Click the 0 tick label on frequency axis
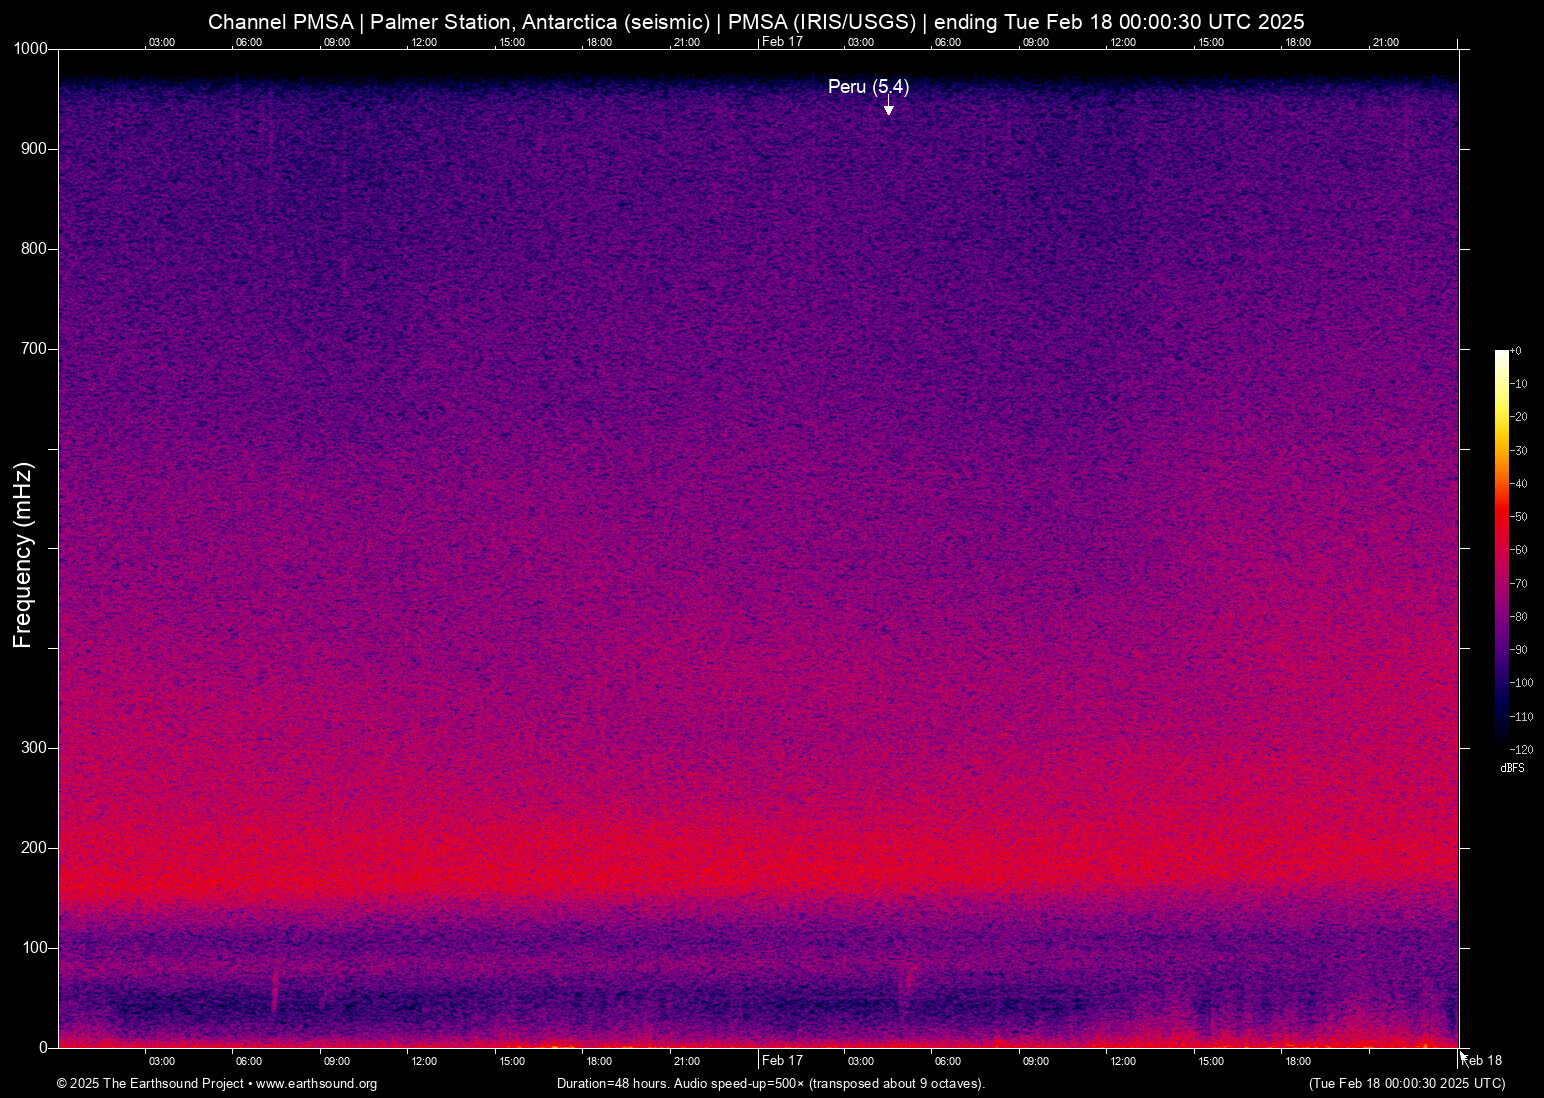Screen dimensions: 1544x1098 click(43, 1048)
